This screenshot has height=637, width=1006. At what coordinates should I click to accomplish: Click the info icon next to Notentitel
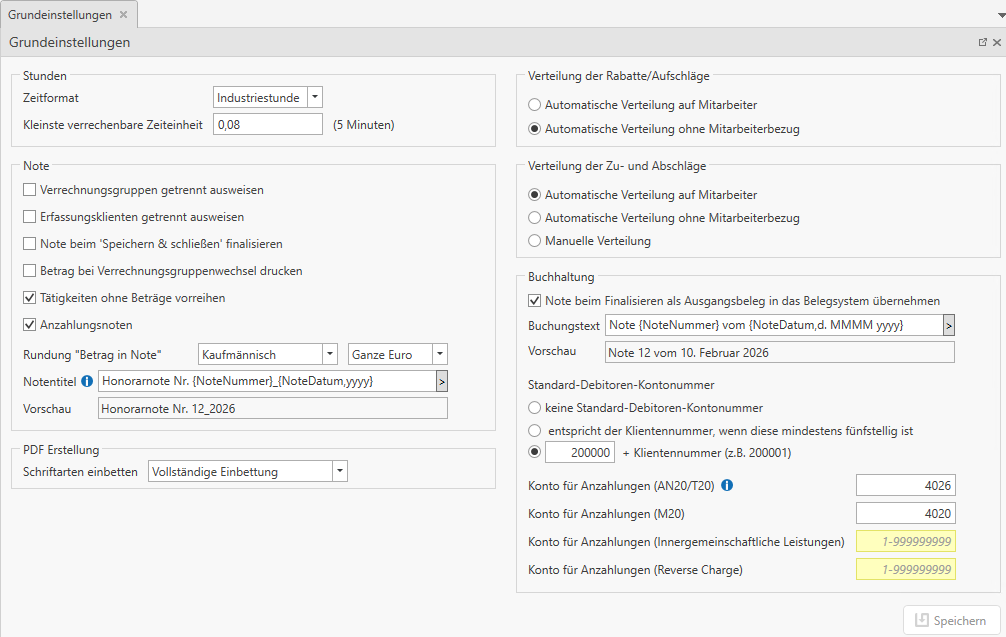coord(86,381)
